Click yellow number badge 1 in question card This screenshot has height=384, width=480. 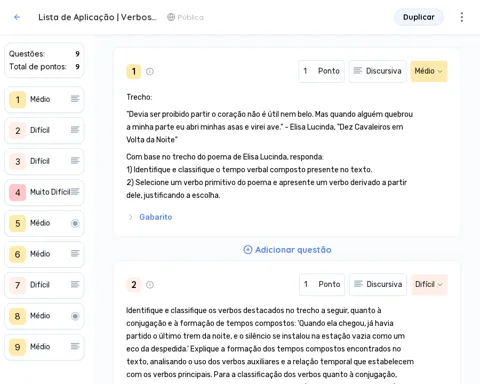pos(134,71)
